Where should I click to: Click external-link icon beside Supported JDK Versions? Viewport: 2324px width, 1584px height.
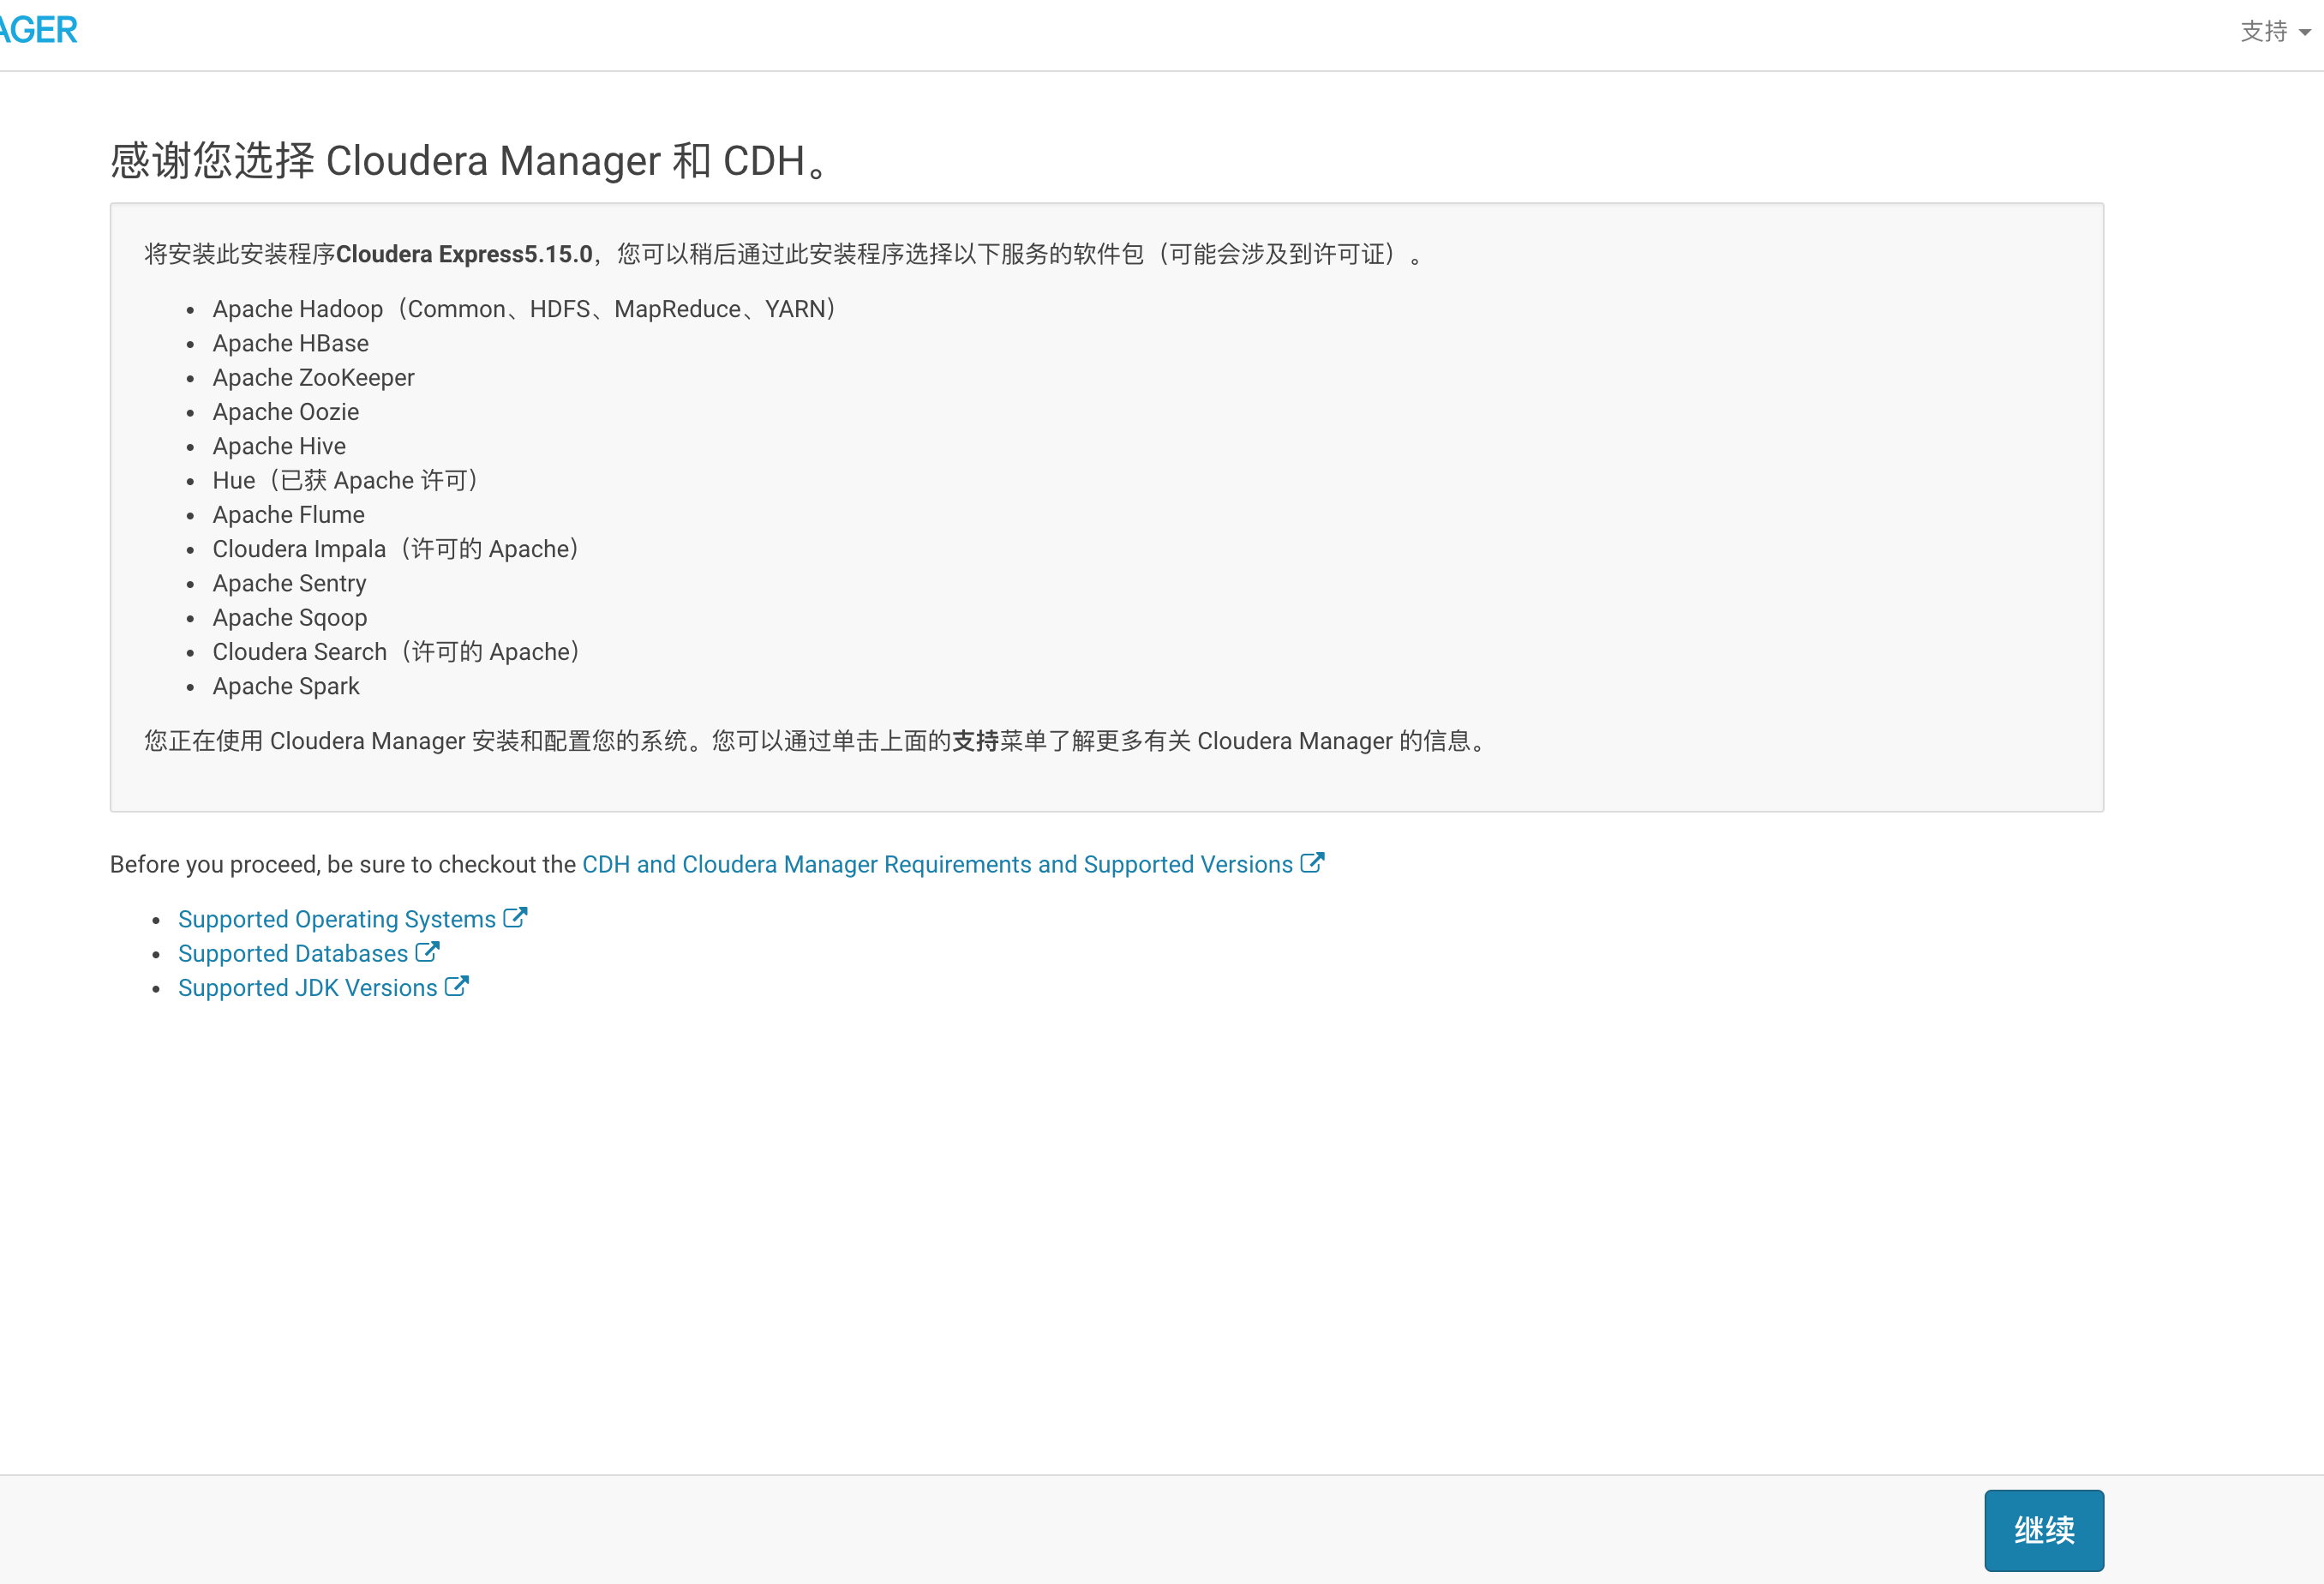click(x=456, y=987)
